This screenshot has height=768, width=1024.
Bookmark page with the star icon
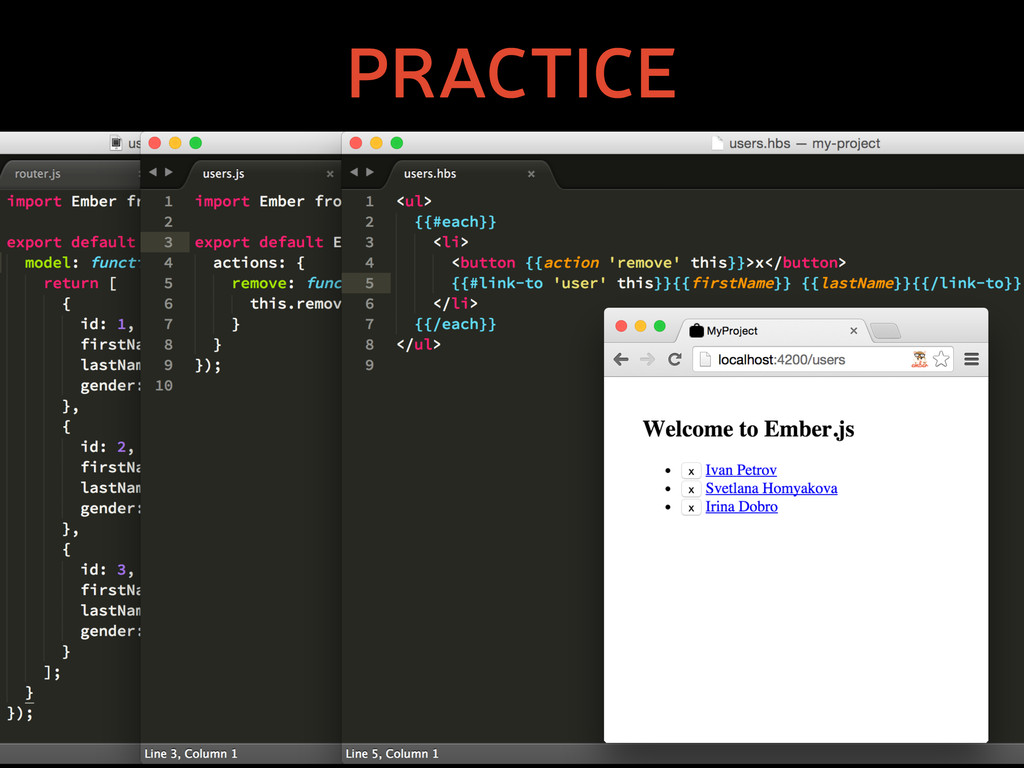tap(941, 359)
